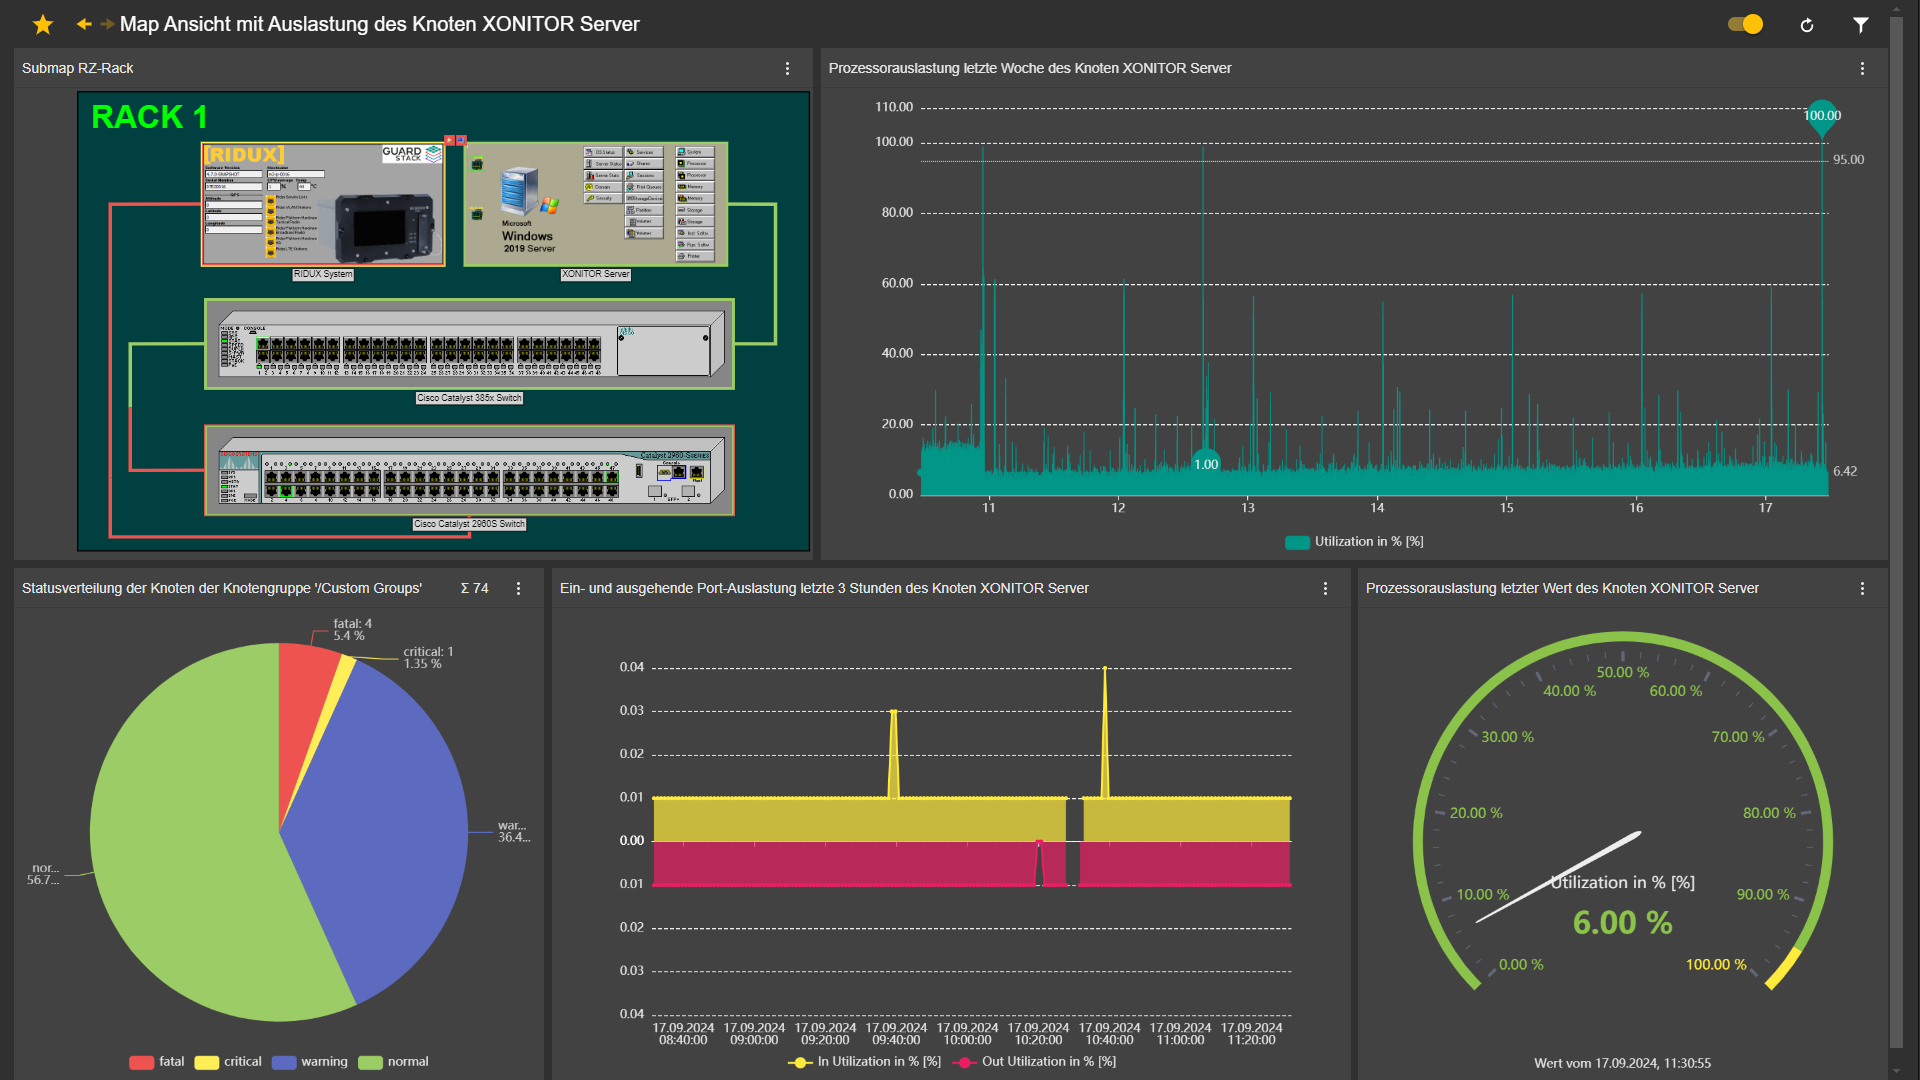The width and height of the screenshot is (1920, 1080).
Task: Click the yellow back navigation arrow
Action: (84, 24)
